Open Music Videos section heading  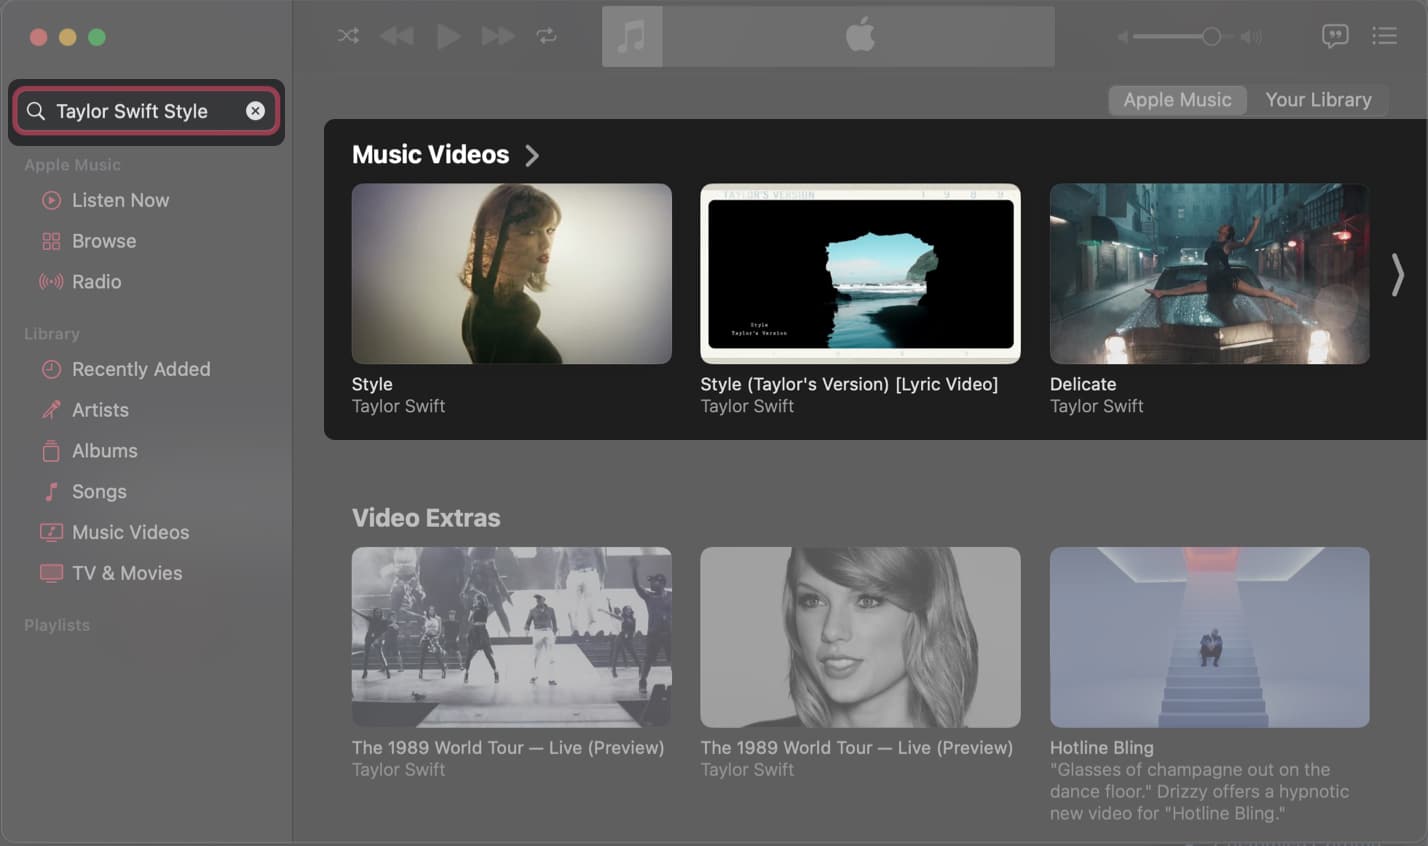pyautogui.click(x=430, y=155)
